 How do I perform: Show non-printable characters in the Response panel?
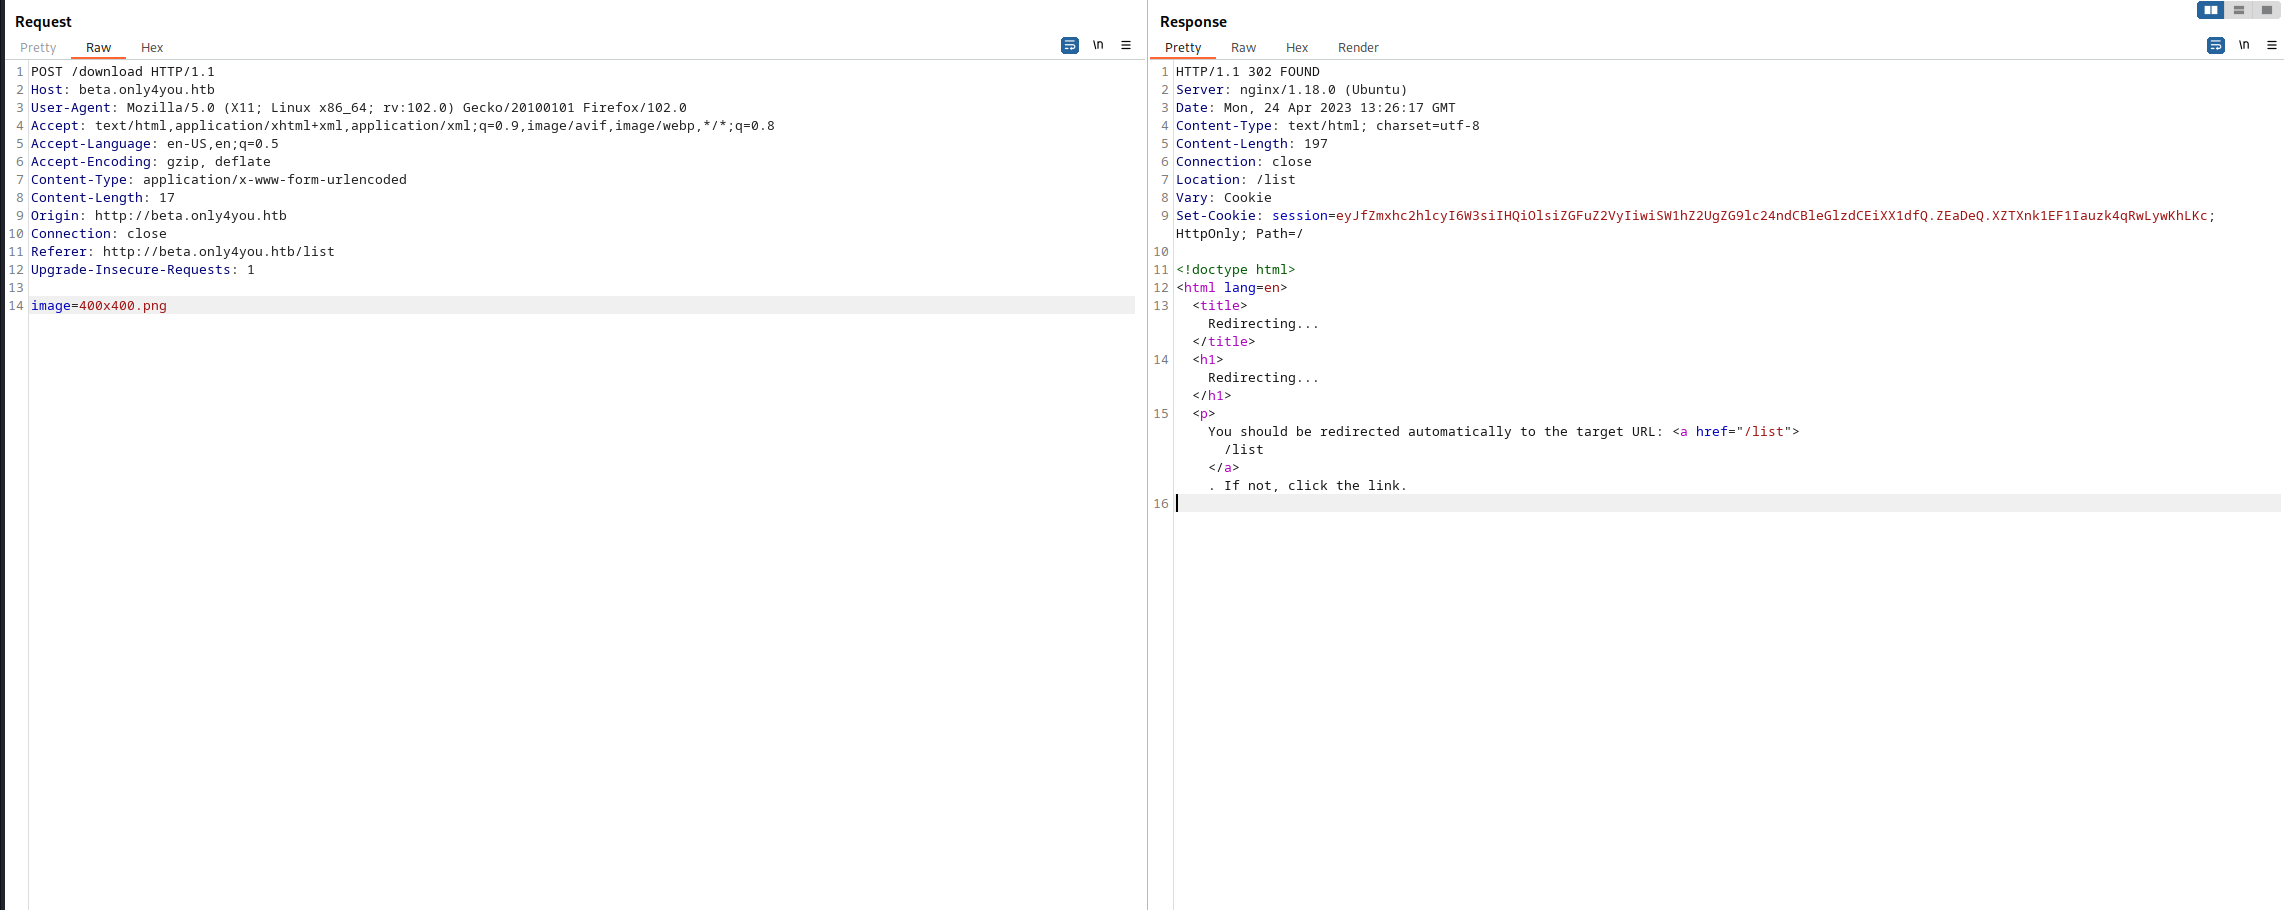click(2244, 46)
